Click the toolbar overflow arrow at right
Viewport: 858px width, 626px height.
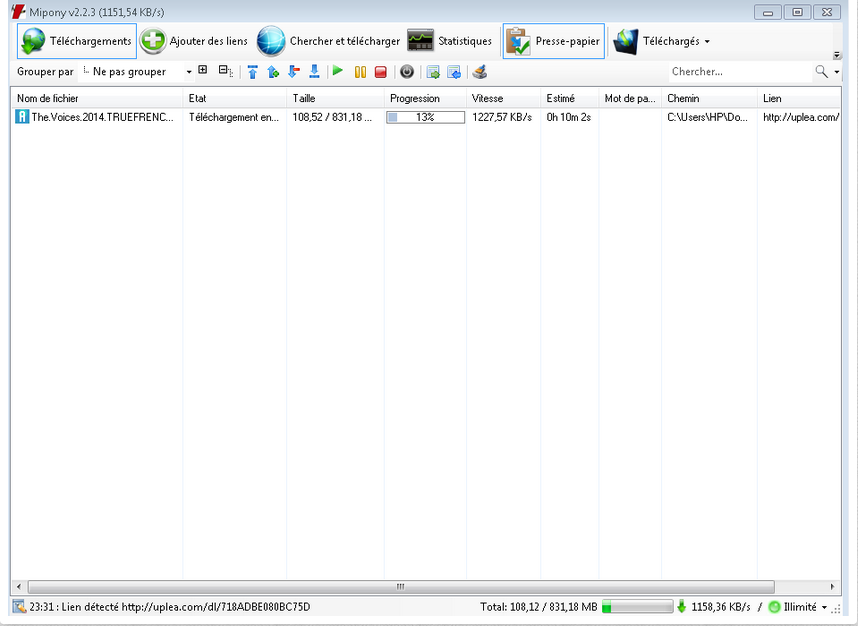click(x=837, y=55)
